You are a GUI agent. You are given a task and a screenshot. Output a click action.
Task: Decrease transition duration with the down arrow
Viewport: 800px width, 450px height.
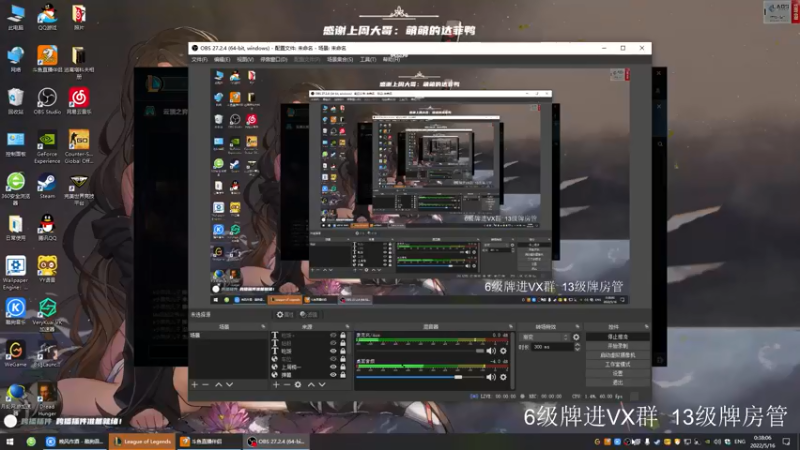[x=577, y=349]
